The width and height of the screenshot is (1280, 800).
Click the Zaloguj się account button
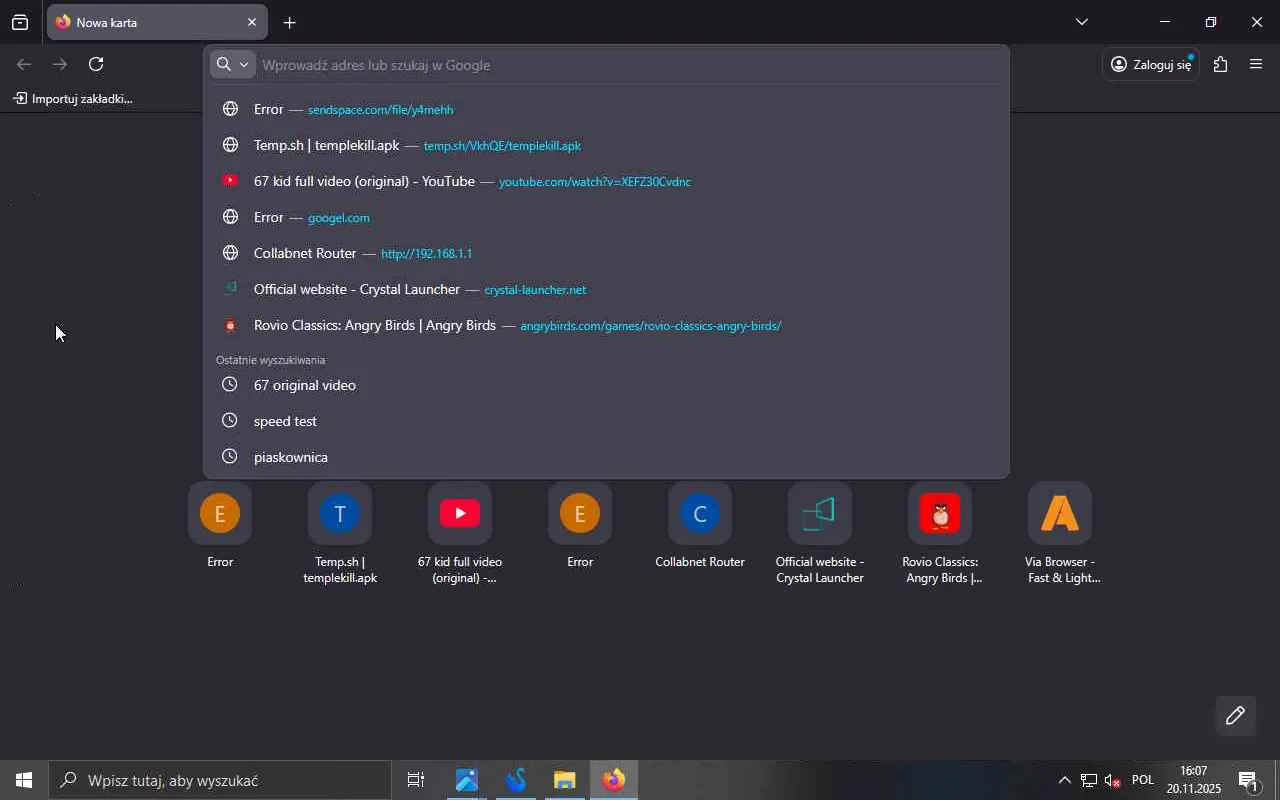(x=1151, y=64)
